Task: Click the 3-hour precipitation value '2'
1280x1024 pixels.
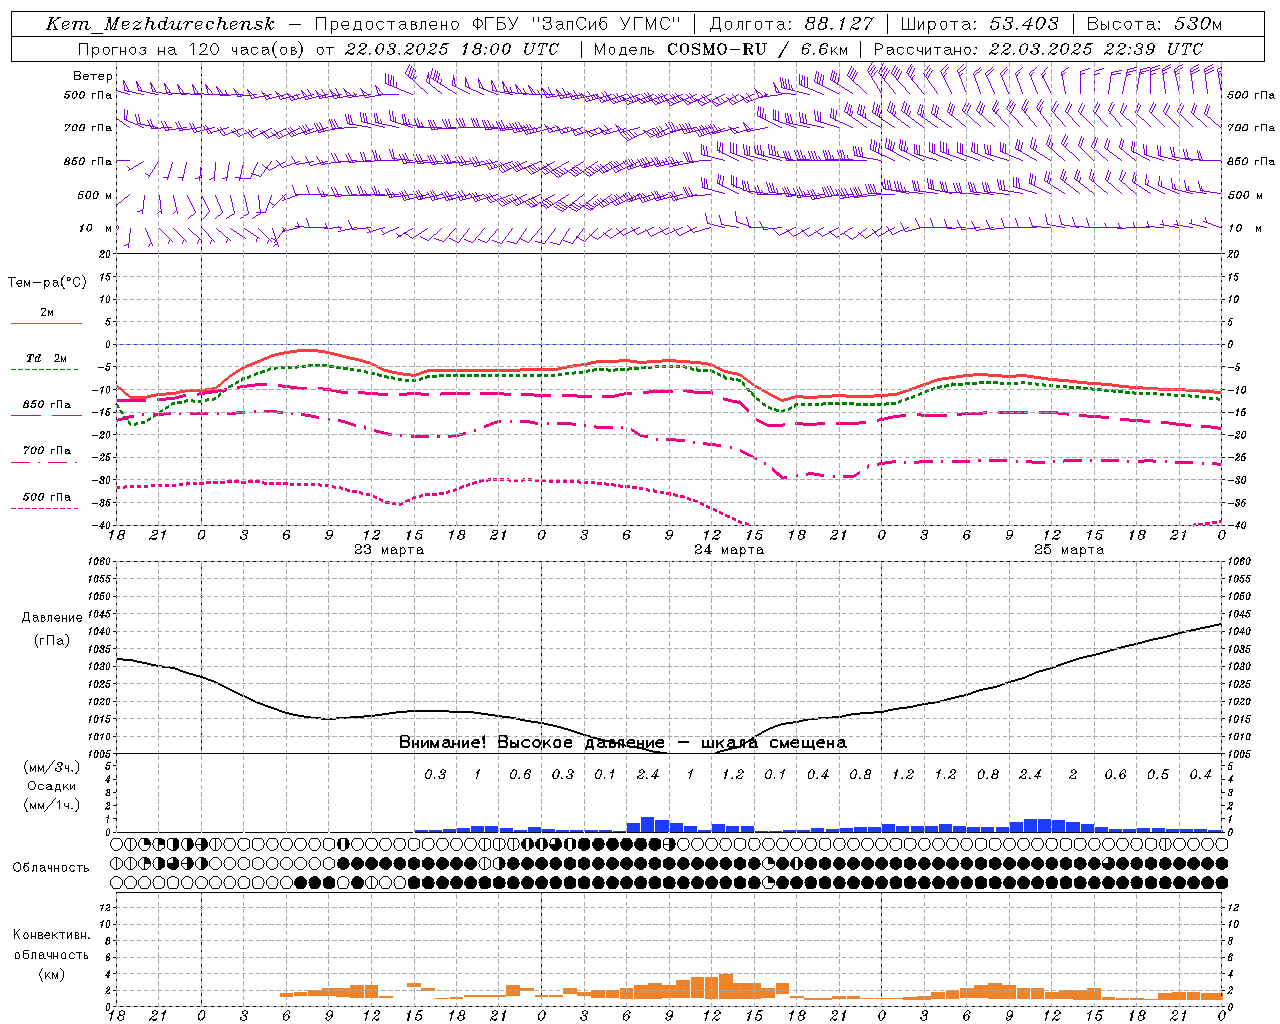Action: click(1073, 775)
